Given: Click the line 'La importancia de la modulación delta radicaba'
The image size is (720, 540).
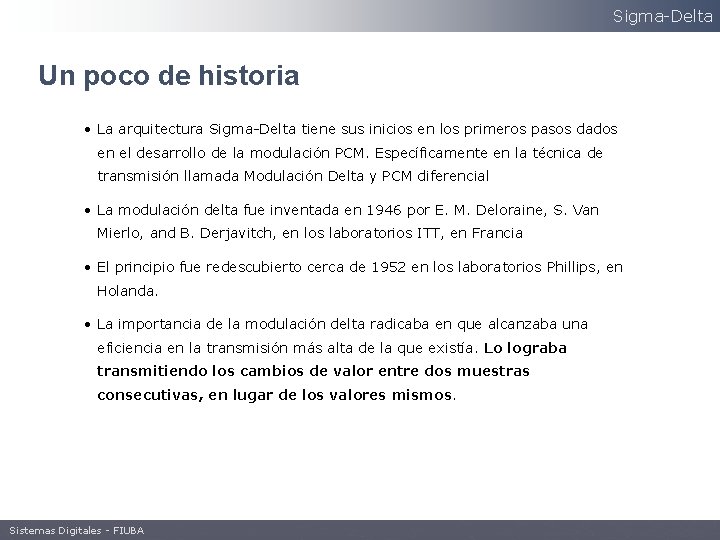Looking at the screenshot, I should tap(342, 324).
